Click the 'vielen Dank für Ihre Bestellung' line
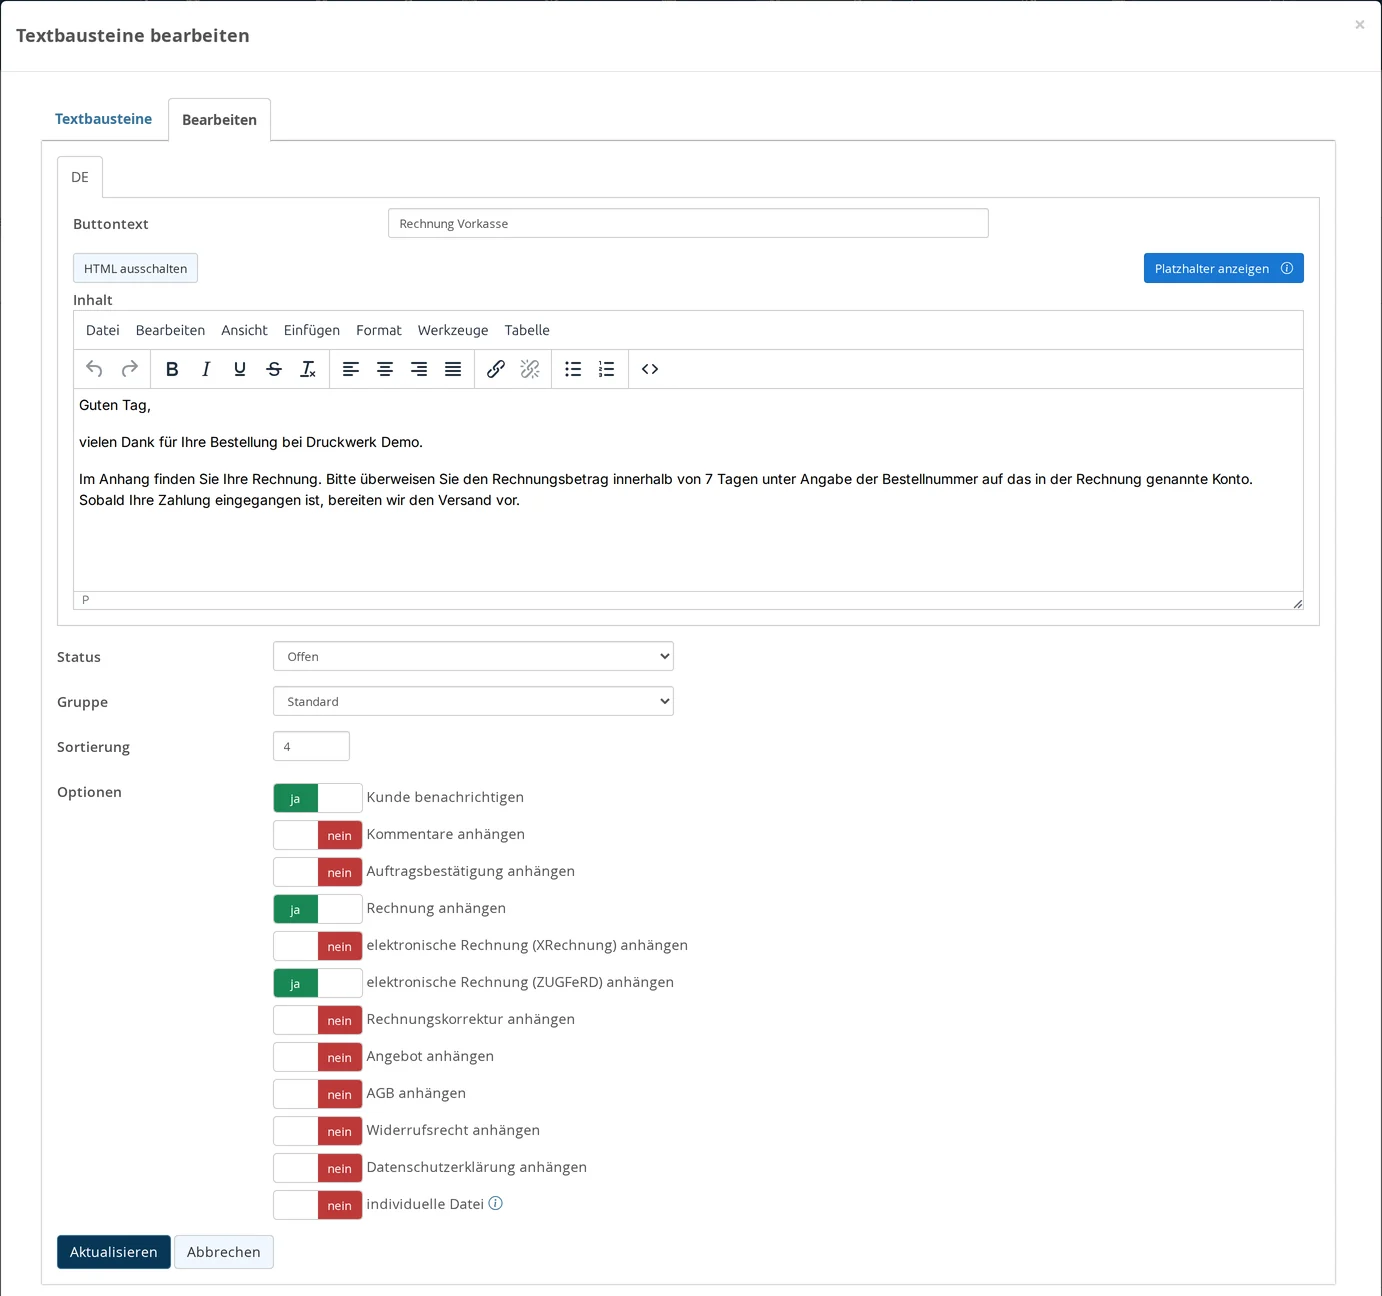Viewport: 1382px width, 1296px height. pos(251,442)
